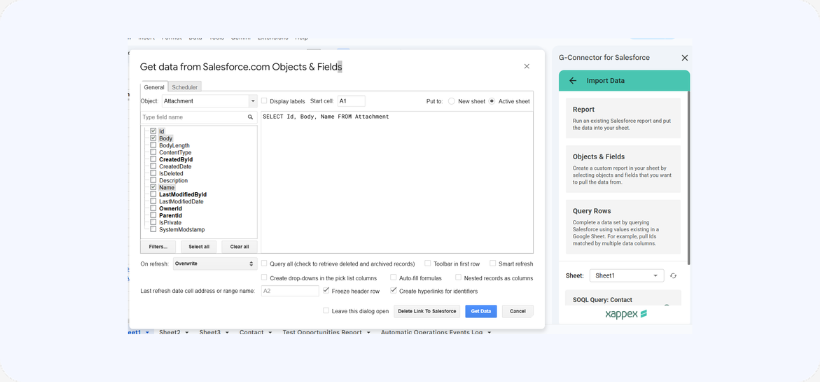The width and height of the screenshot is (820, 382).
Task: Open the Sheet dropdown showing Sheet1
Action: [x=627, y=276]
